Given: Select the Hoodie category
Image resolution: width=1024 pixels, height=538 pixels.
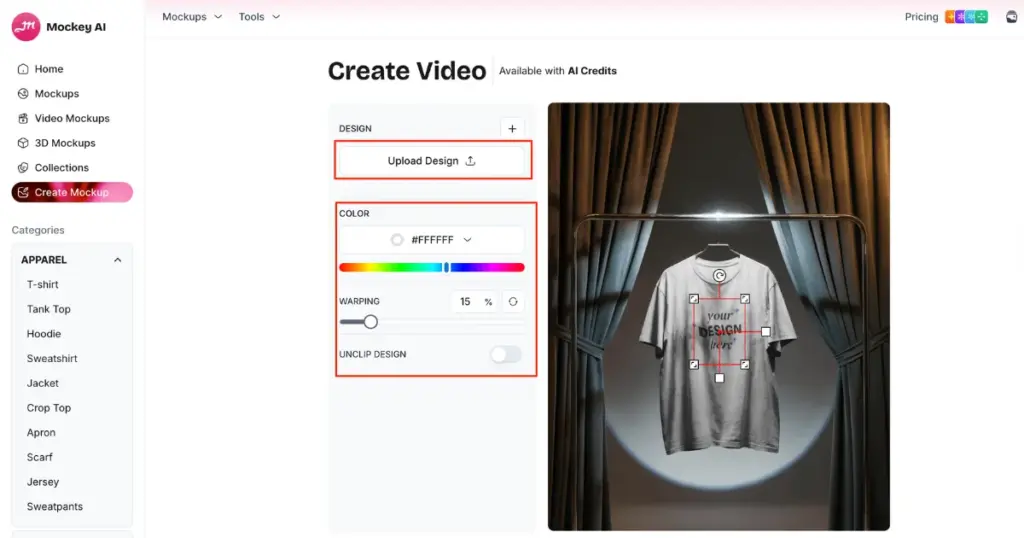Looking at the screenshot, I should [44, 334].
